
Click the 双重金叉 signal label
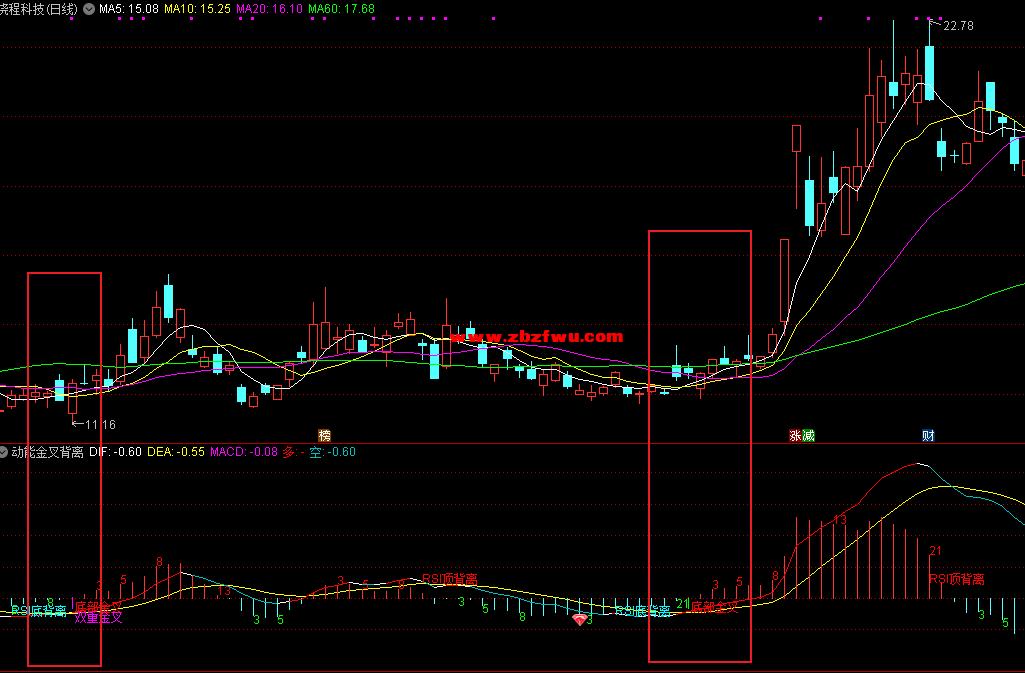(x=98, y=617)
